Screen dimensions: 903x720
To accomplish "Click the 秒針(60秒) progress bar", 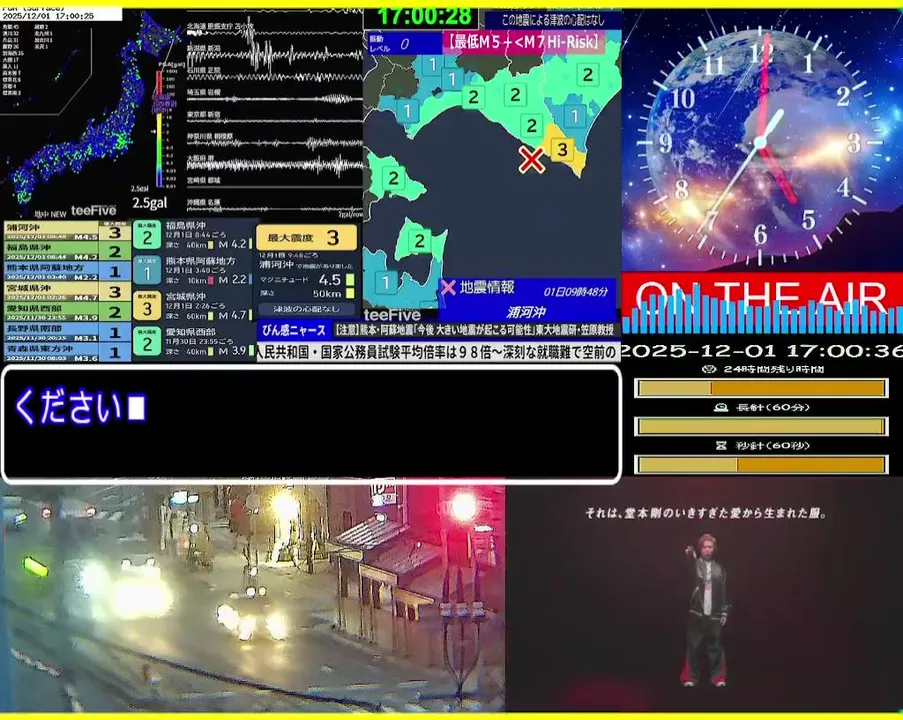I will 761,464.
